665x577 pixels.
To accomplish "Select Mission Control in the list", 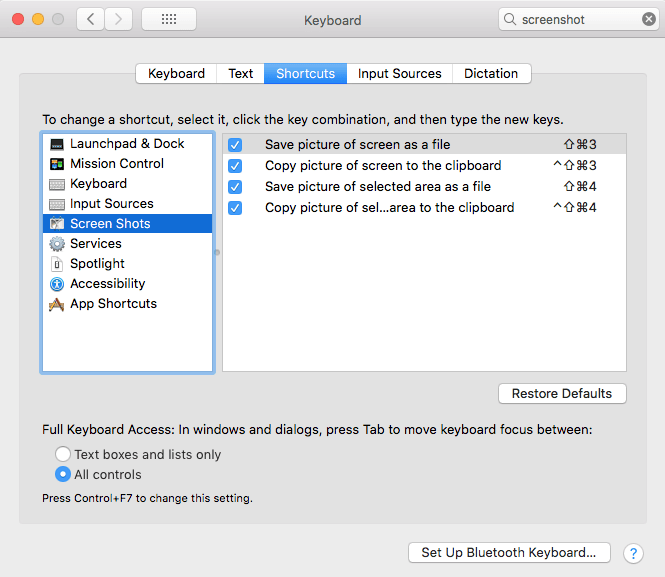I will 127,164.
